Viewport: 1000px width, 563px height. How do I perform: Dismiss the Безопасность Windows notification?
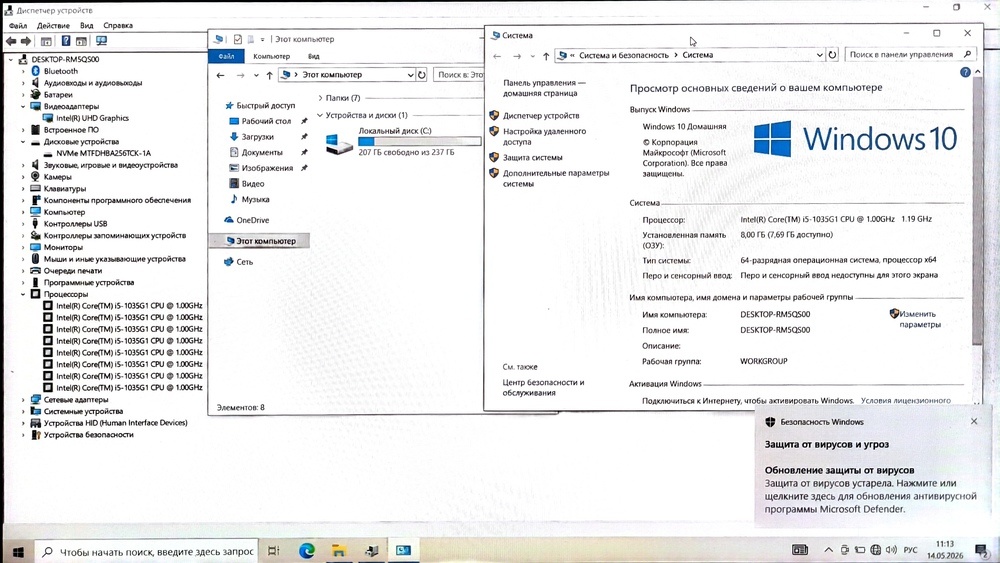coord(974,421)
